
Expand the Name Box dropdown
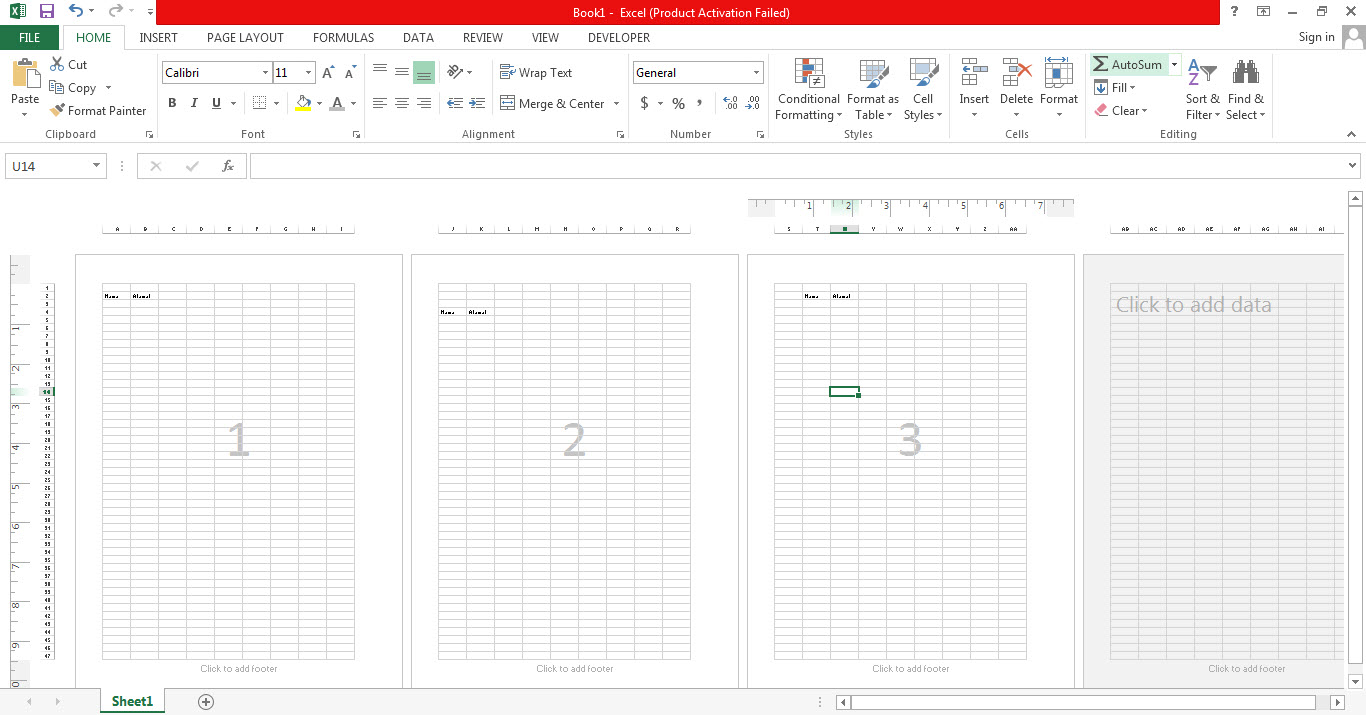point(96,166)
